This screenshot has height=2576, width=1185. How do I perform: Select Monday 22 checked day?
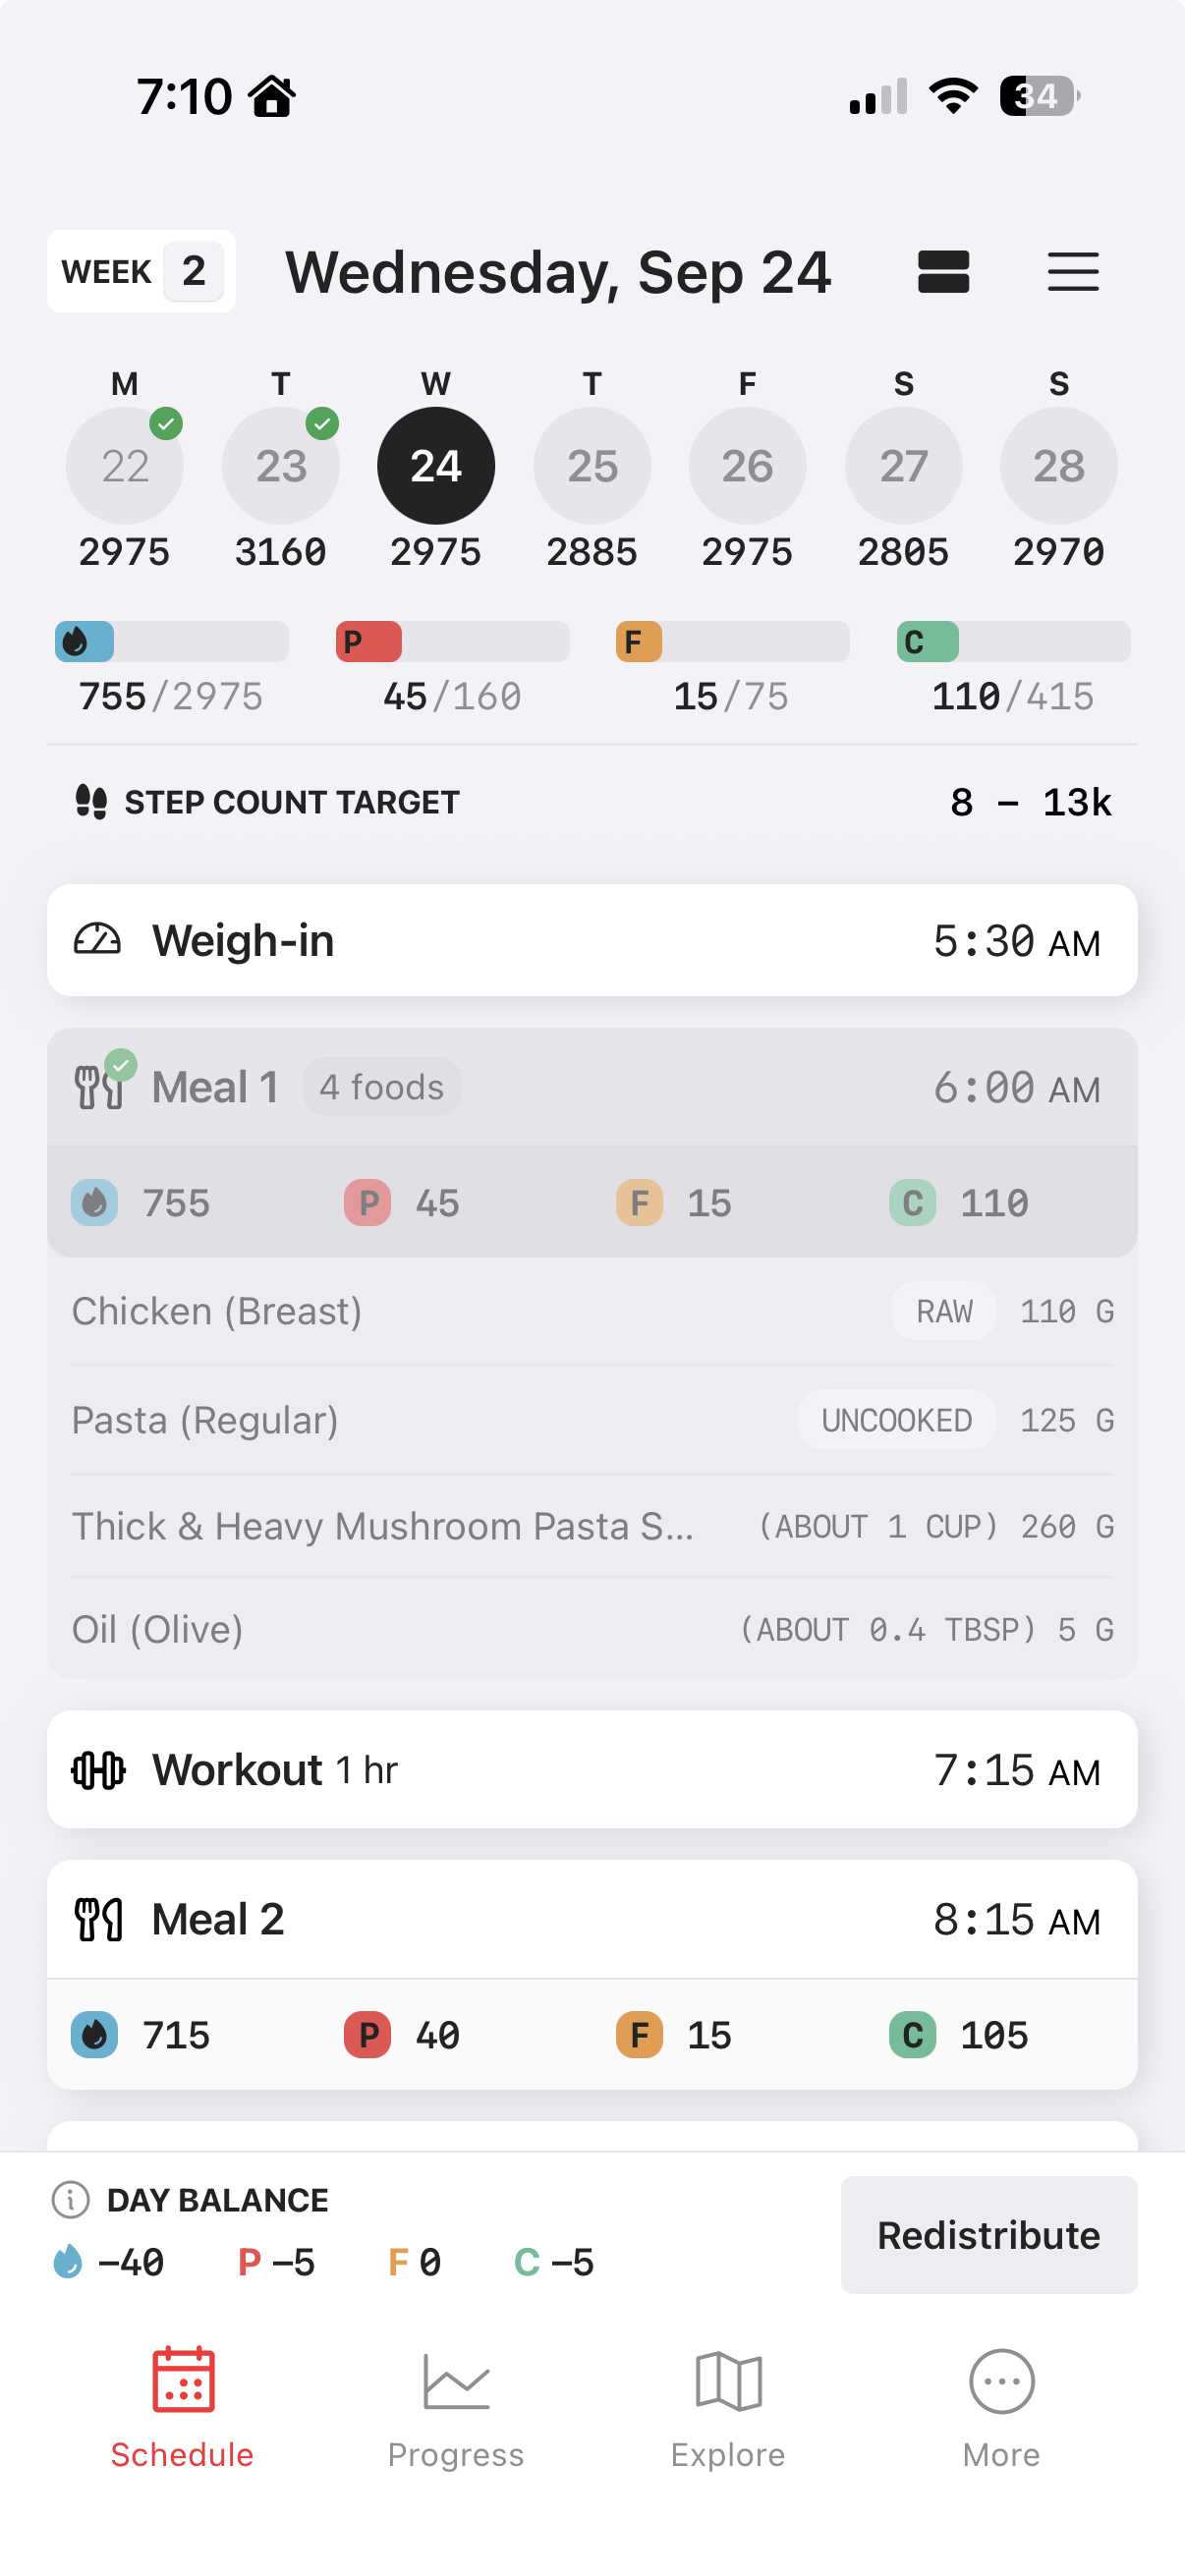click(x=125, y=466)
